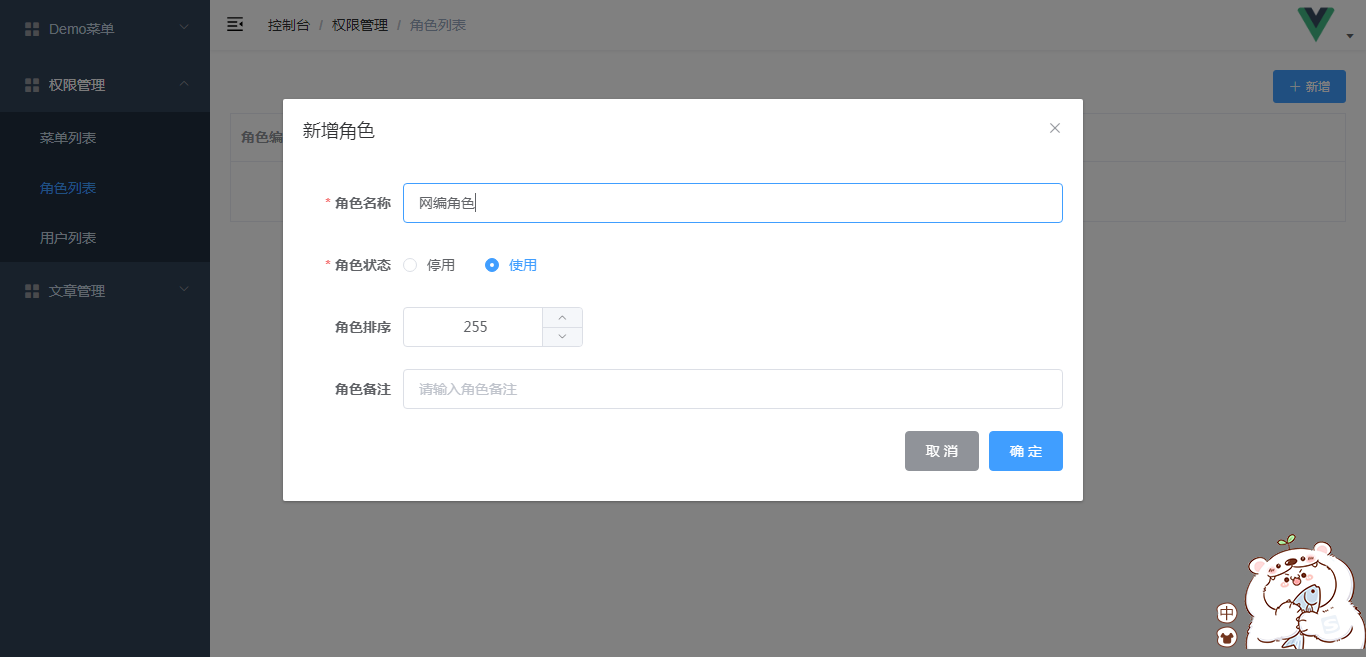
Task: Click the Vue logo avatar
Action: (1316, 24)
